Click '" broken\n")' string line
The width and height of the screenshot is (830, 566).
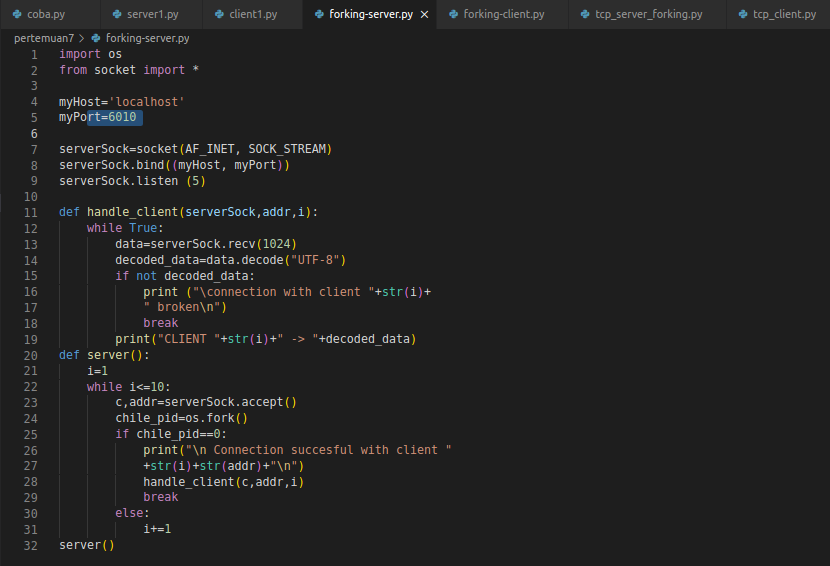[185, 307]
